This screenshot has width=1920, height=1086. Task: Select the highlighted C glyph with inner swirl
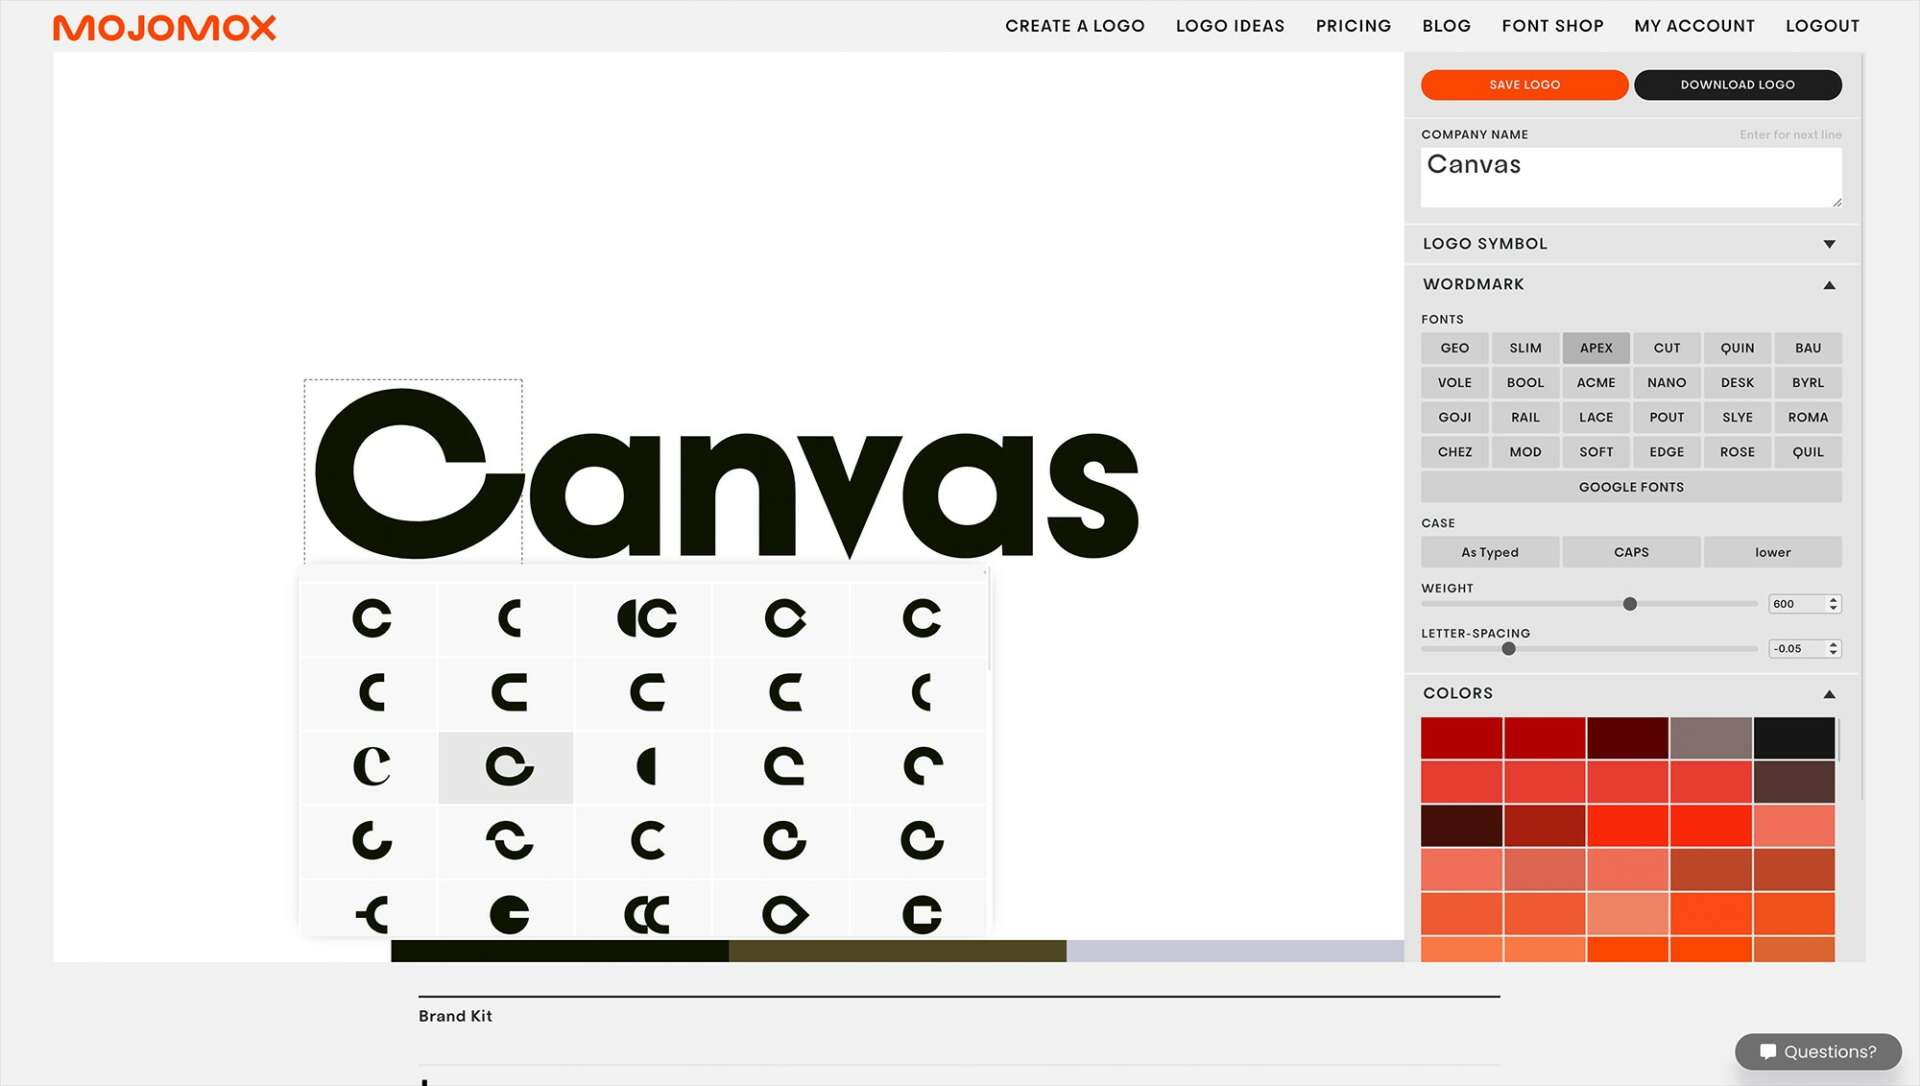click(x=508, y=767)
